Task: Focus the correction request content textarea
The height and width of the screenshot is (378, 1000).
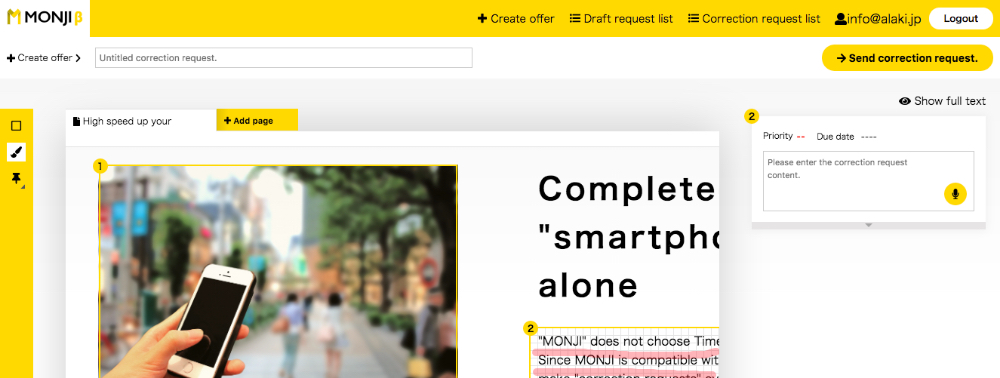Action: click(x=868, y=180)
